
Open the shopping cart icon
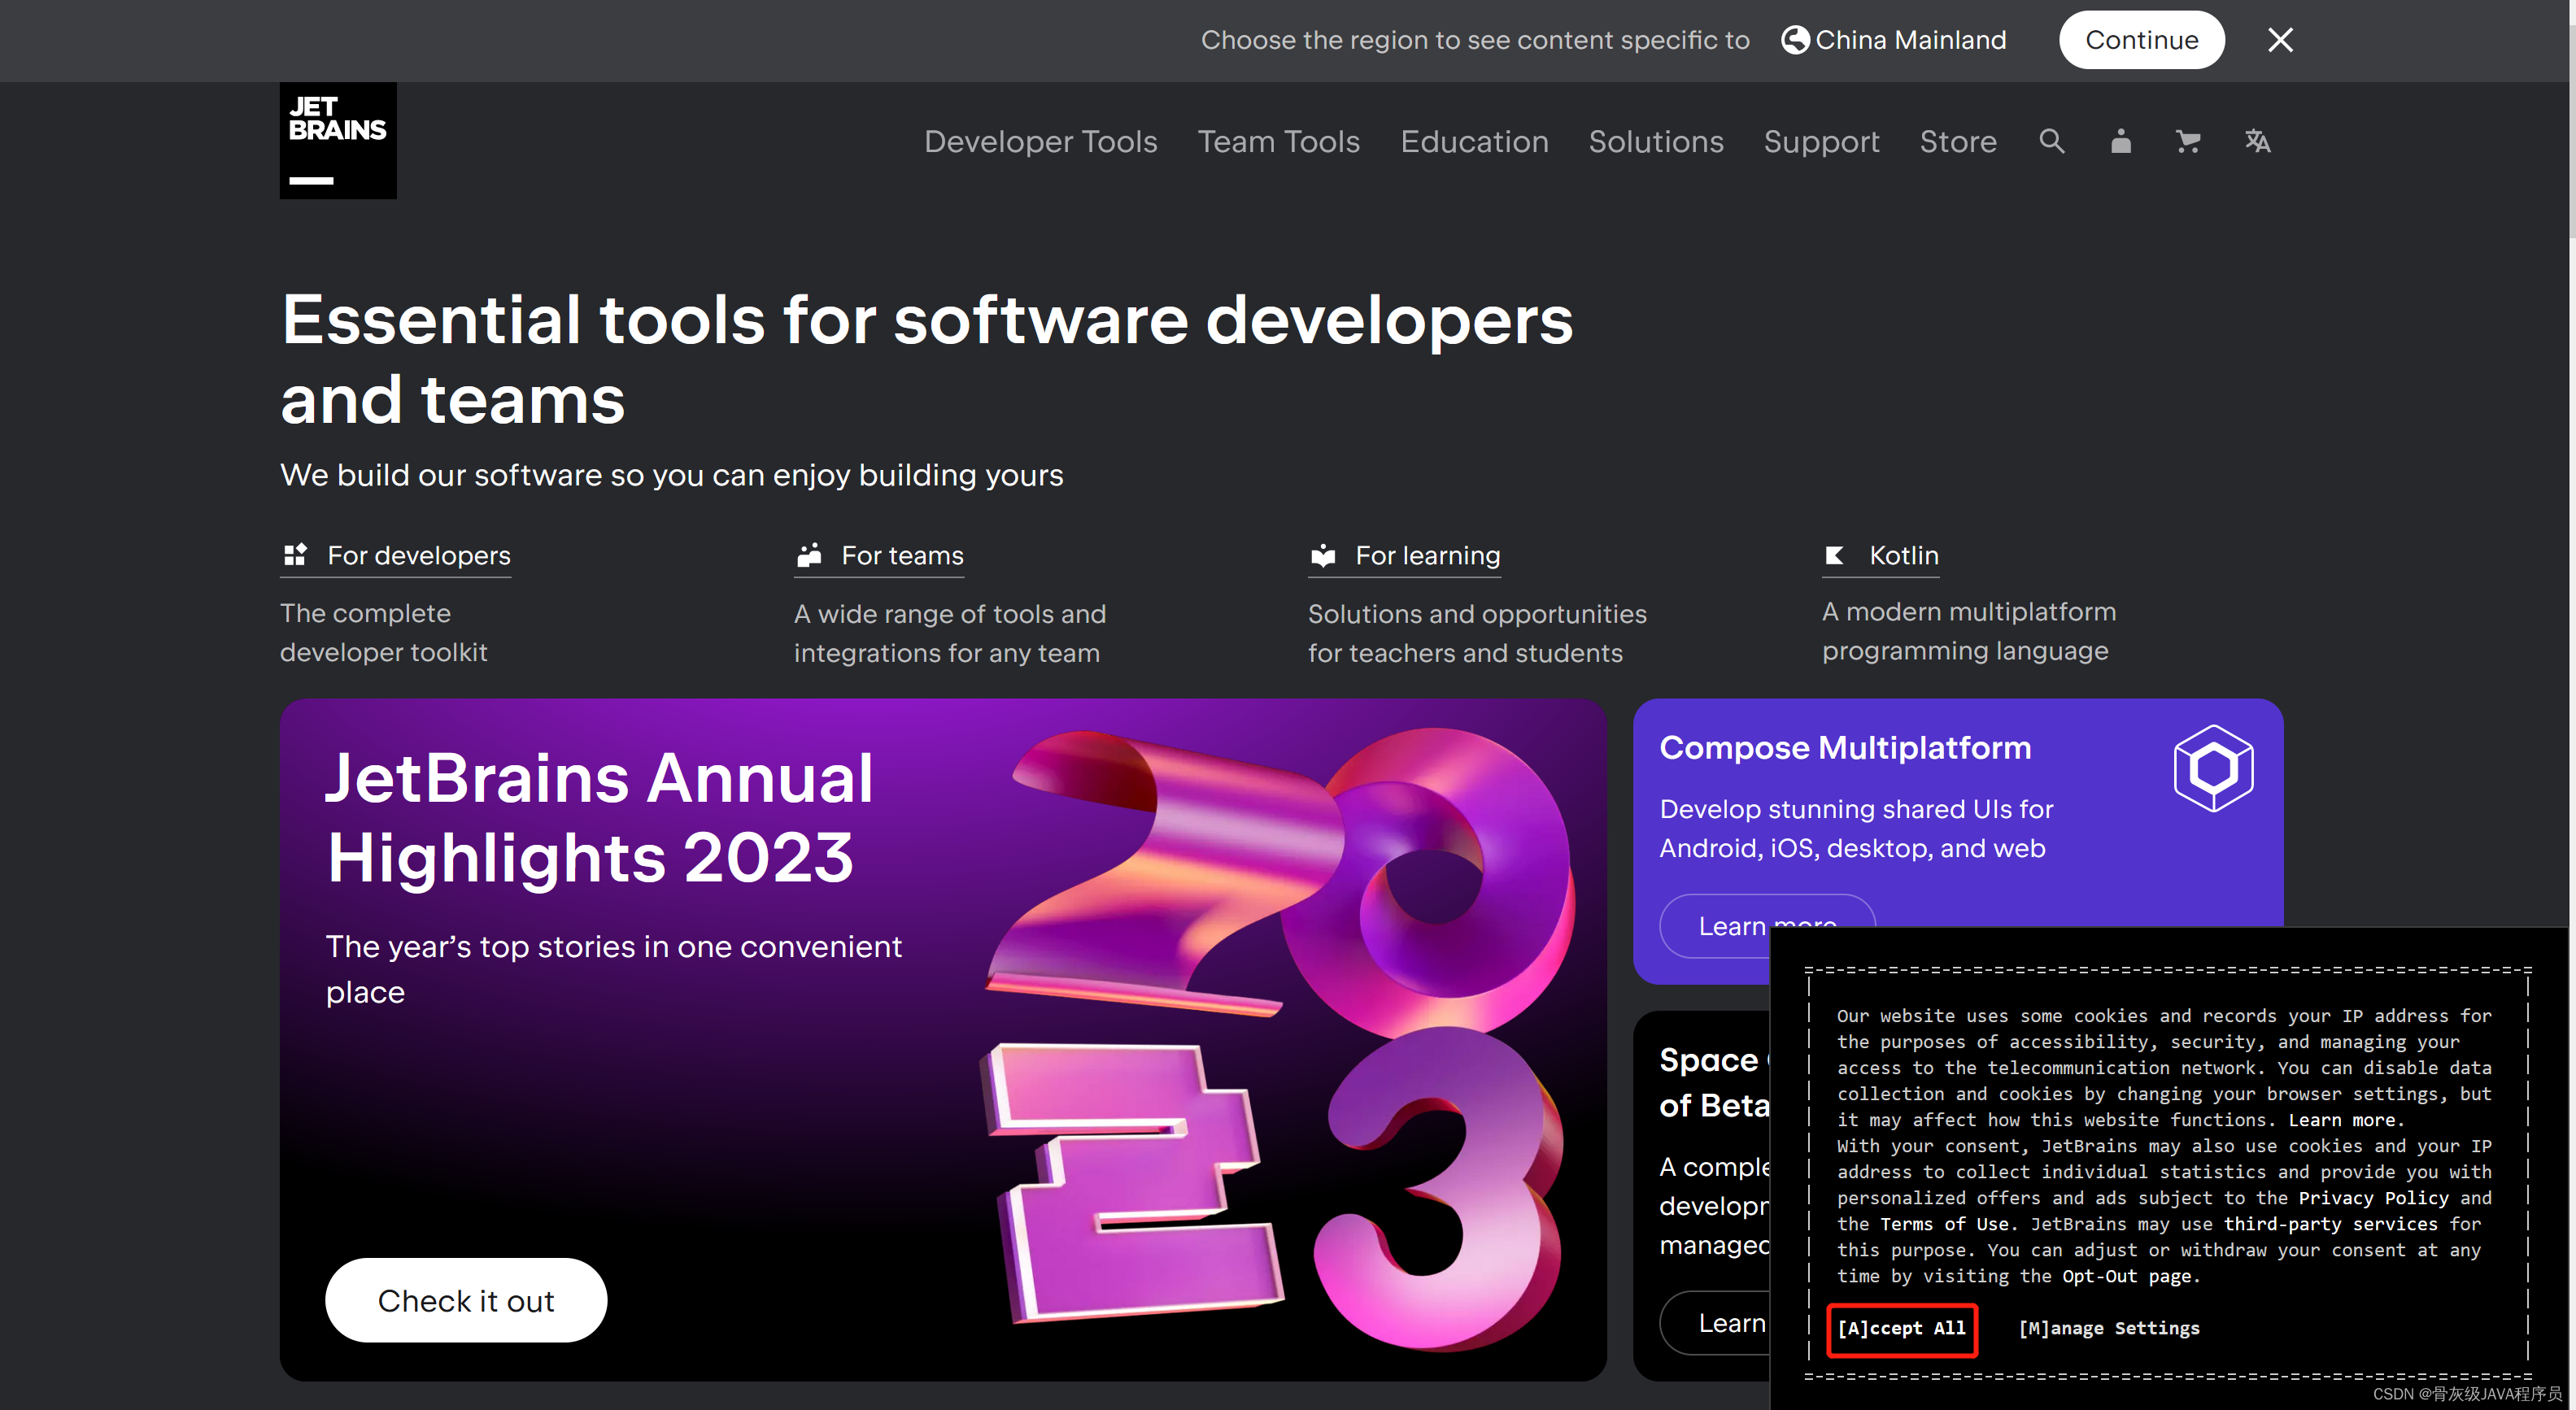point(2188,141)
